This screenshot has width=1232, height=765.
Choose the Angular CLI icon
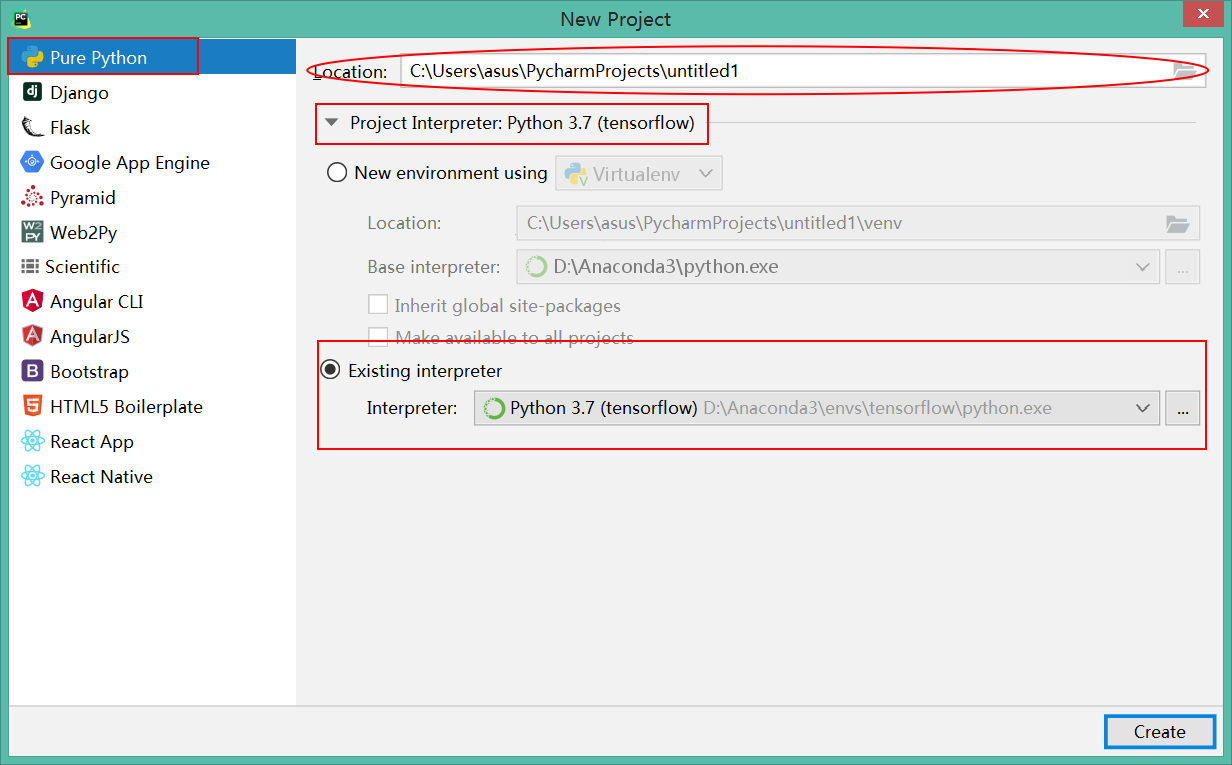click(x=32, y=302)
